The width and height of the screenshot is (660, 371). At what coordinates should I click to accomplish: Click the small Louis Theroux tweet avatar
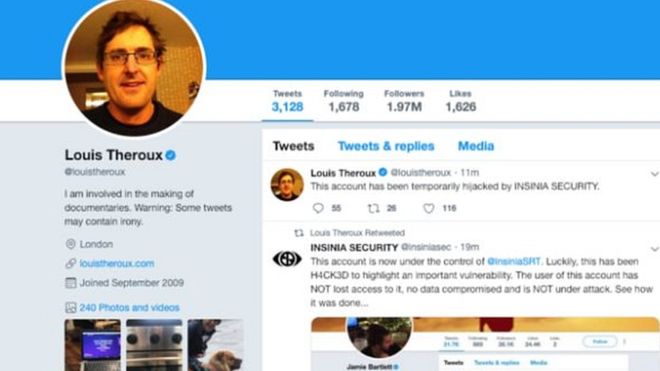[287, 184]
